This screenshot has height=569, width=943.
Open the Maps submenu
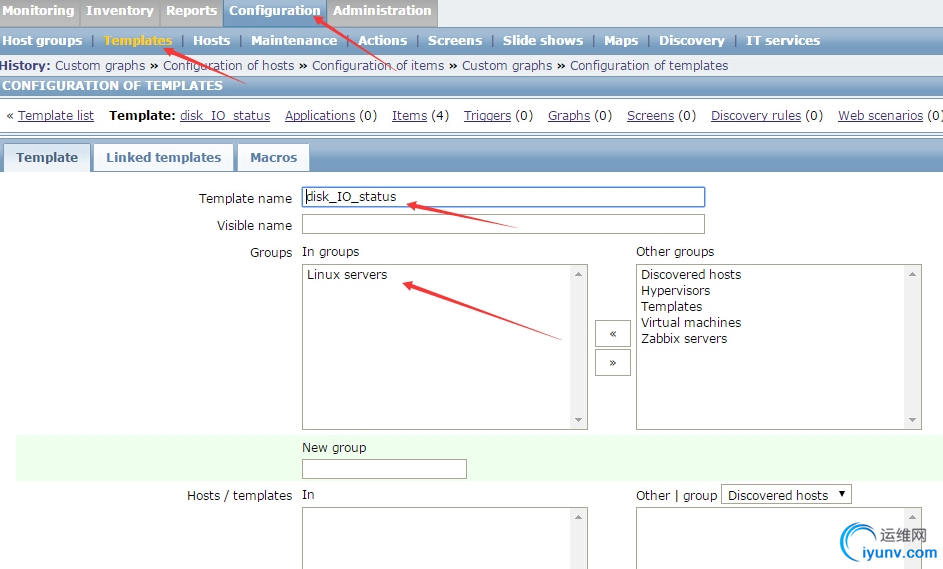pyautogui.click(x=621, y=40)
